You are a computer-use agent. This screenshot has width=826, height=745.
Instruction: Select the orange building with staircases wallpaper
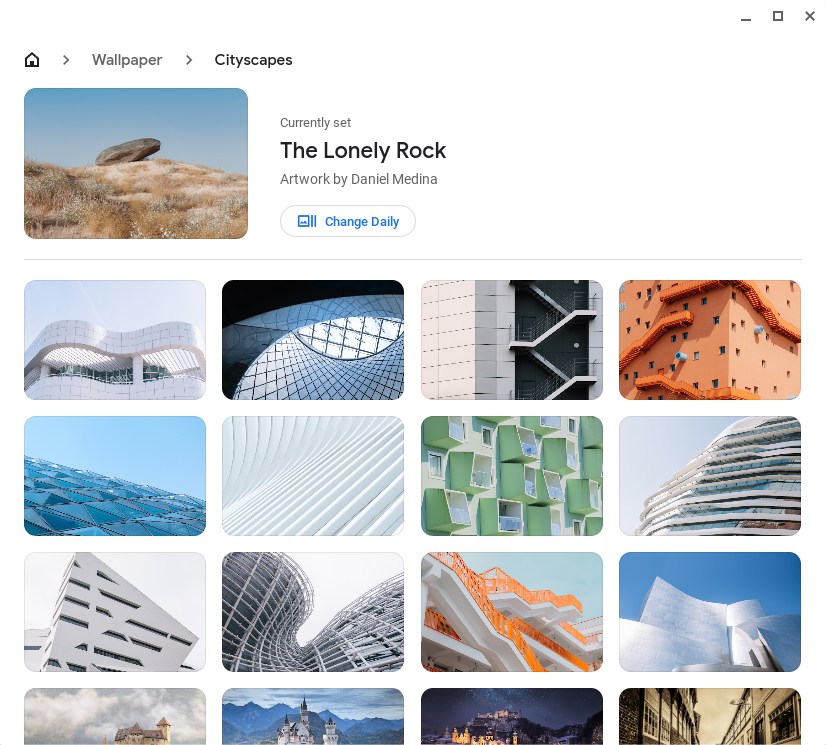(x=710, y=340)
